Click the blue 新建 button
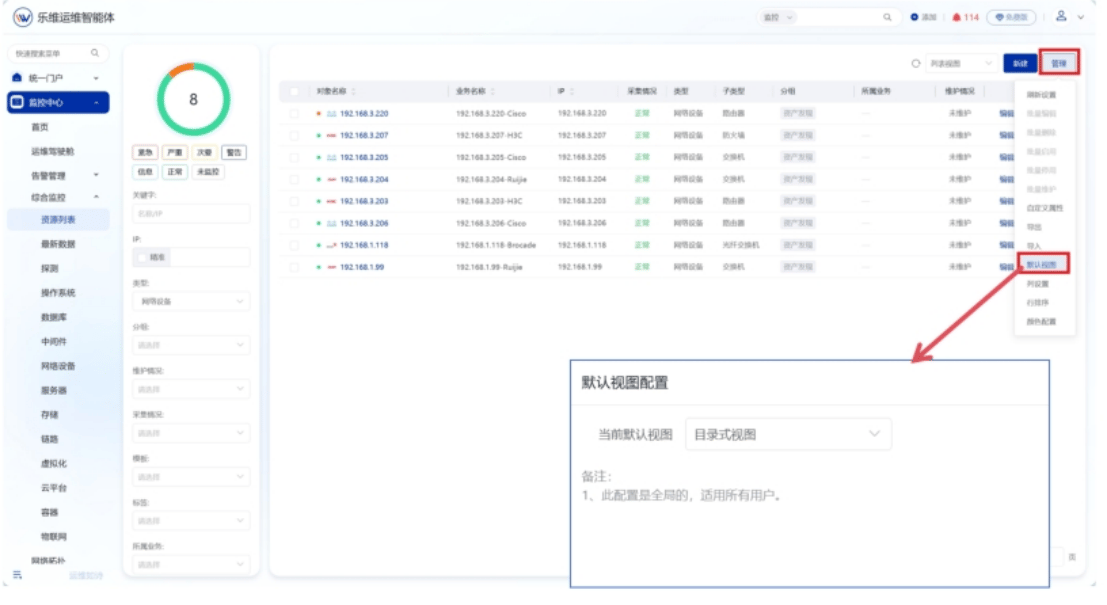The width and height of the screenshot is (1107, 605). (x=1020, y=64)
